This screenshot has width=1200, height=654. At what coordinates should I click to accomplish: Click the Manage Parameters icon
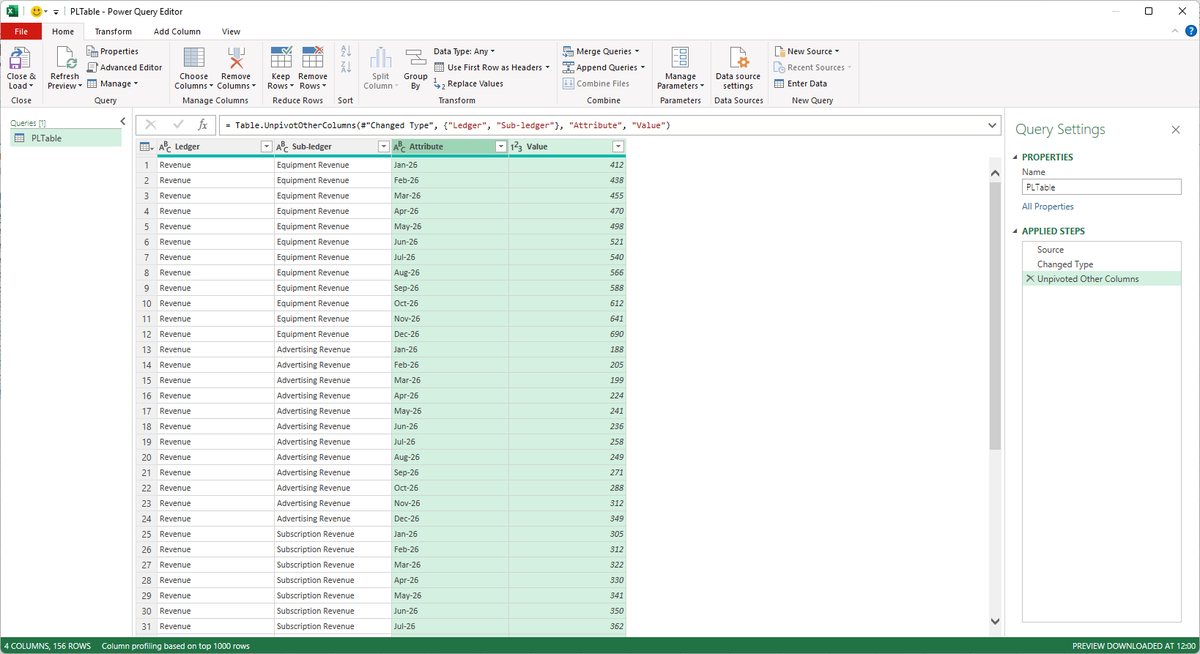(680, 59)
